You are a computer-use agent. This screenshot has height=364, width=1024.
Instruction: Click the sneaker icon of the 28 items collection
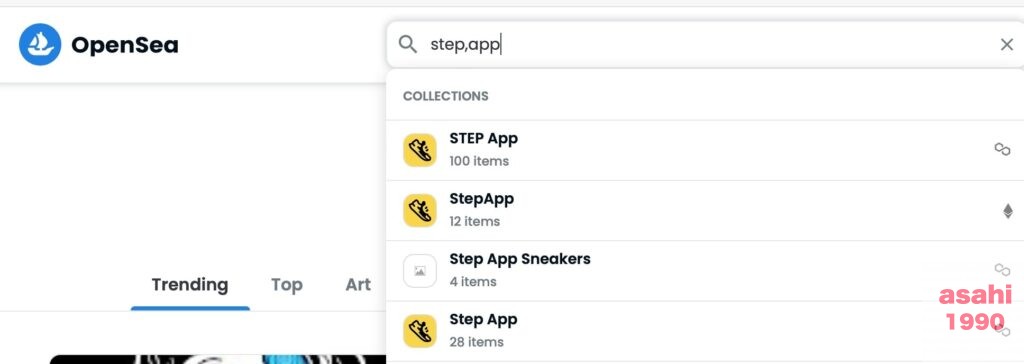[x=419, y=331]
